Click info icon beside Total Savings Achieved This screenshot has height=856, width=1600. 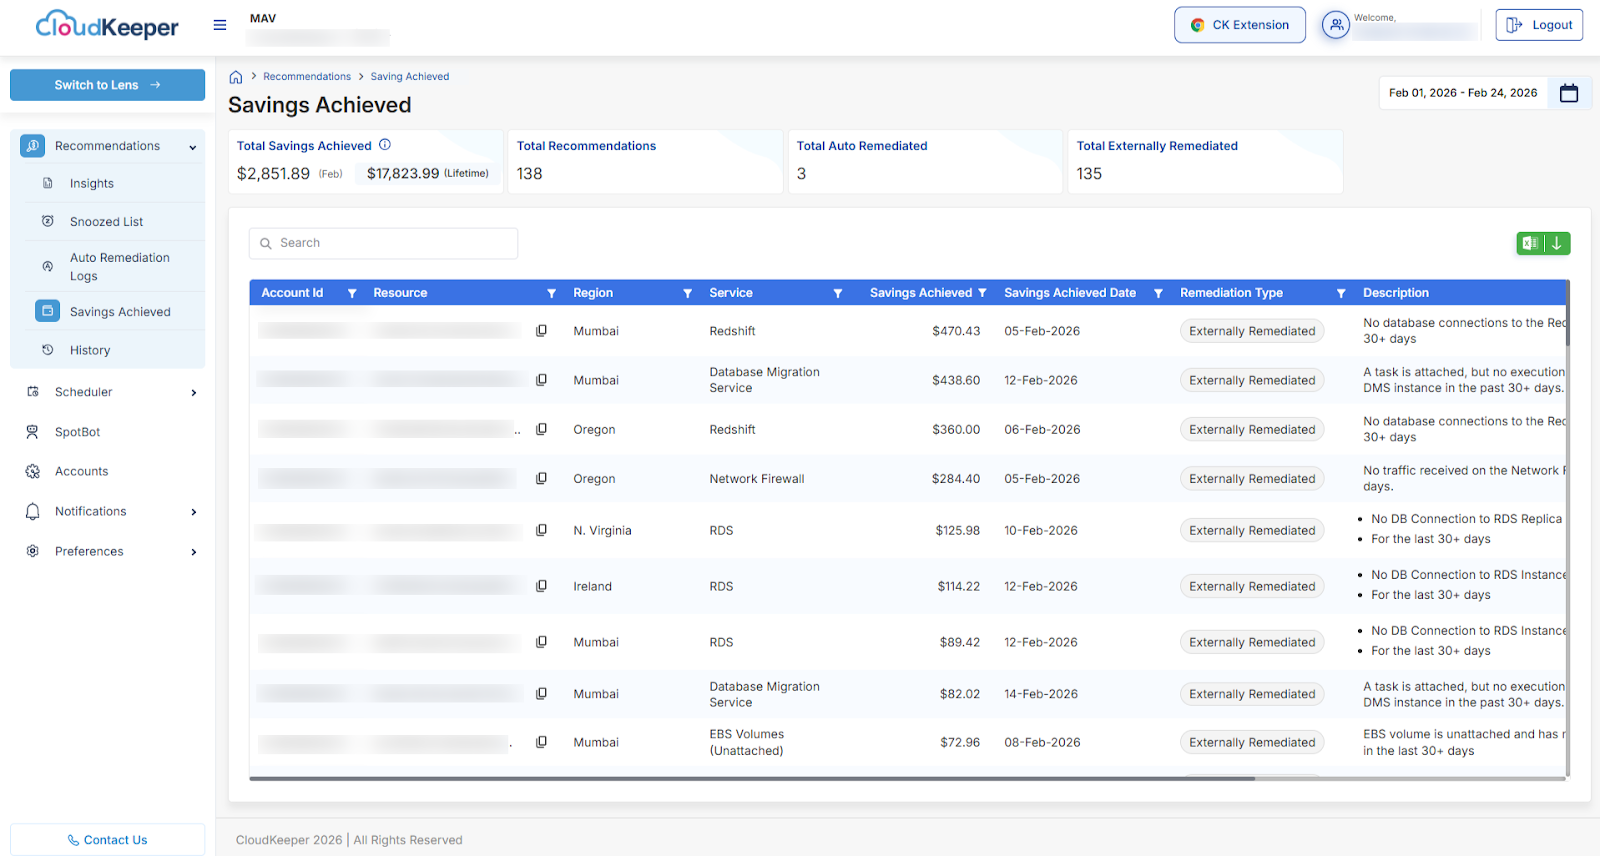tap(385, 145)
